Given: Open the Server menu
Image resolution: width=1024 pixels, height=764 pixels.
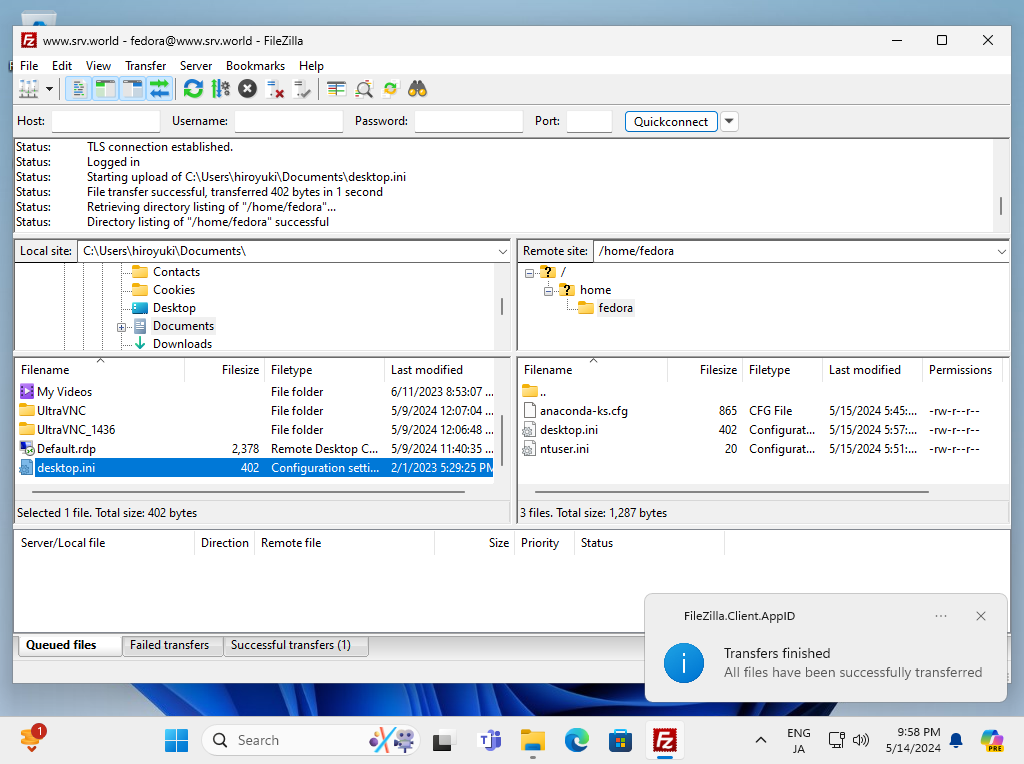Looking at the screenshot, I should pyautogui.click(x=196, y=66).
